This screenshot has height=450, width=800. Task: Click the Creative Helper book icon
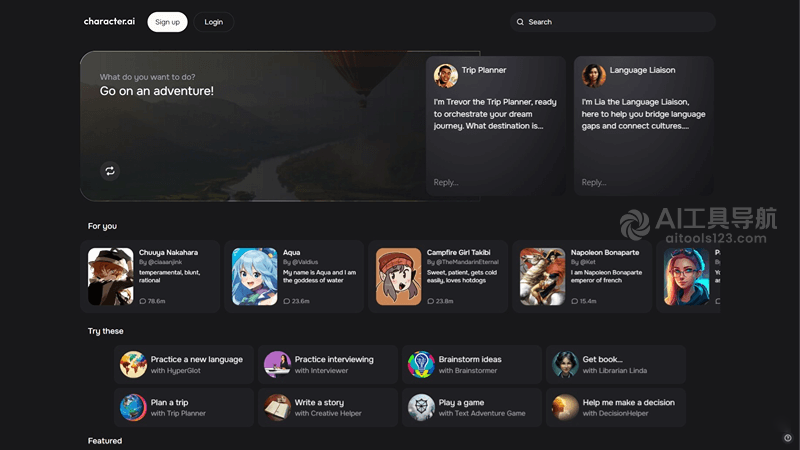tap(277, 407)
